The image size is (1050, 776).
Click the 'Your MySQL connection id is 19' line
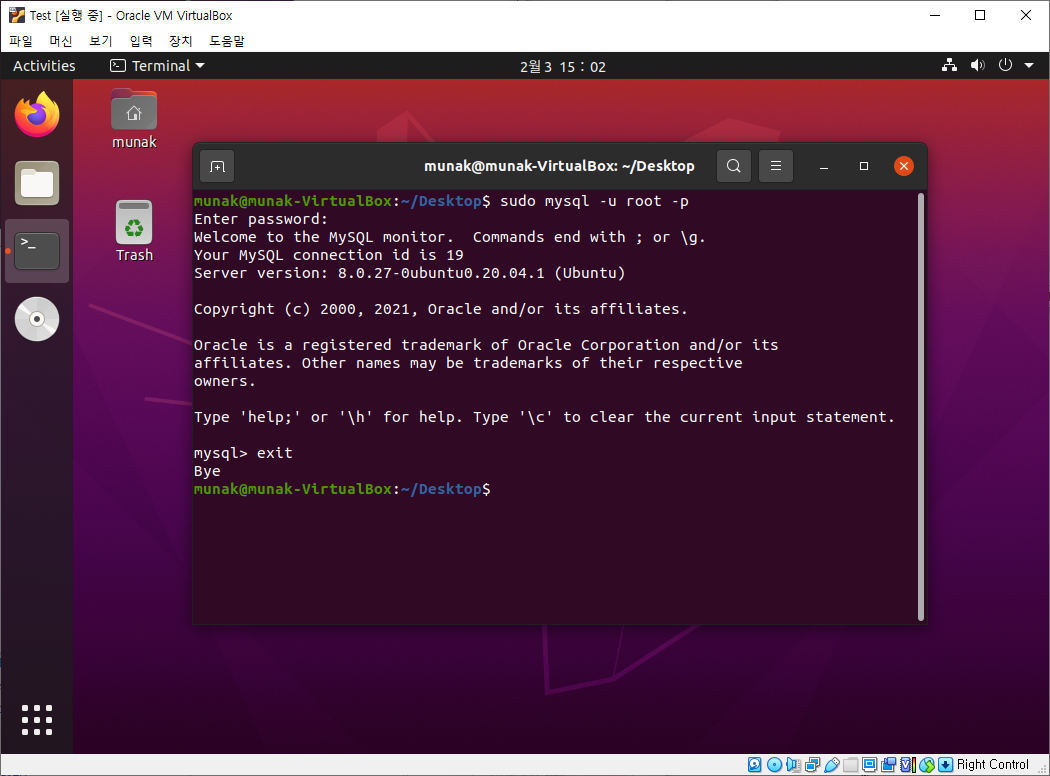[x=328, y=255]
